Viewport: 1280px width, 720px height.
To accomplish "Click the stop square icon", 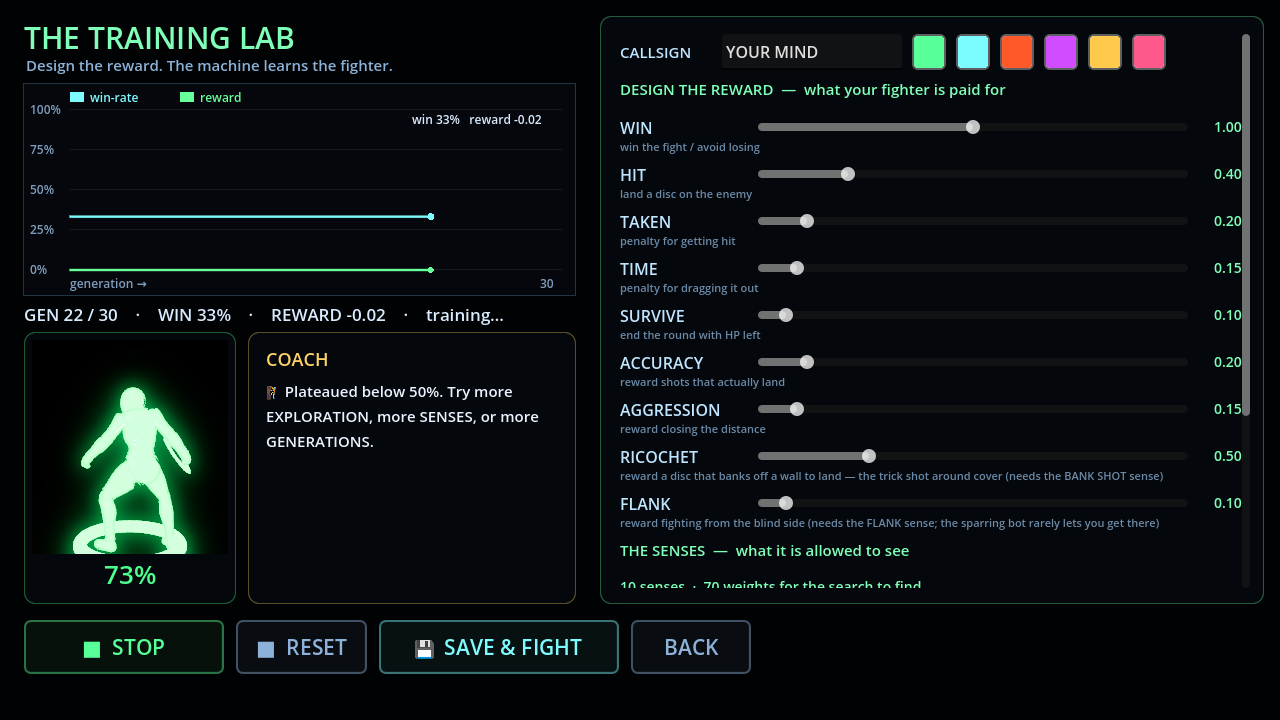I will pyautogui.click(x=92, y=649).
